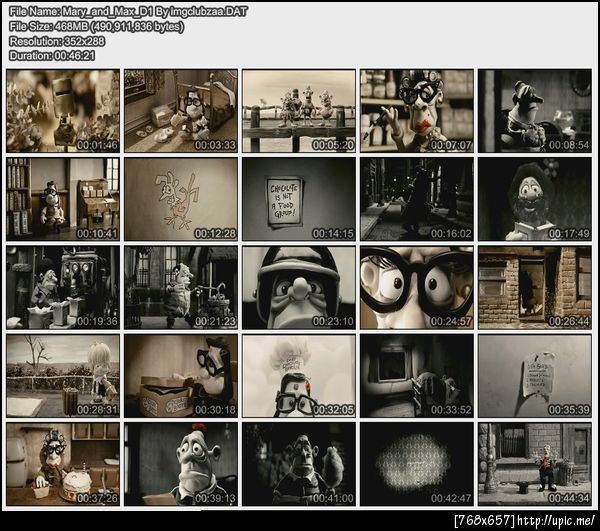Select the cardboard box frame 00:30:18
The width and height of the screenshot is (600, 531).
[x=181, y=376]
